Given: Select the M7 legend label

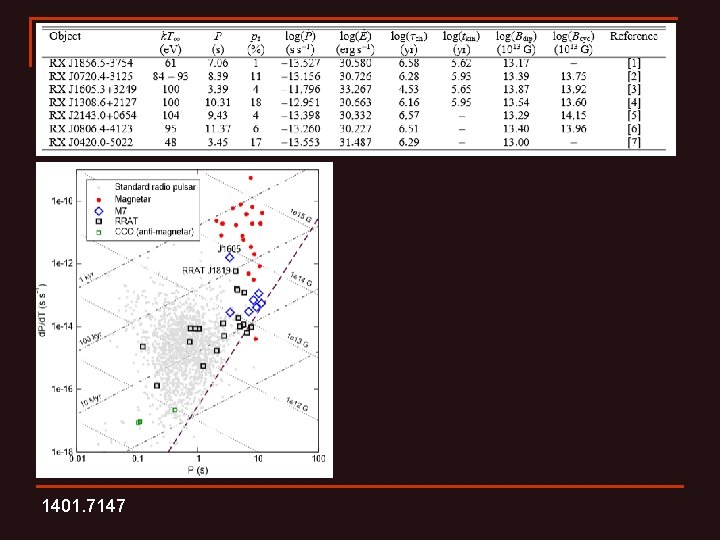Looking at the screenshot, I should click(x=121, y=211).
